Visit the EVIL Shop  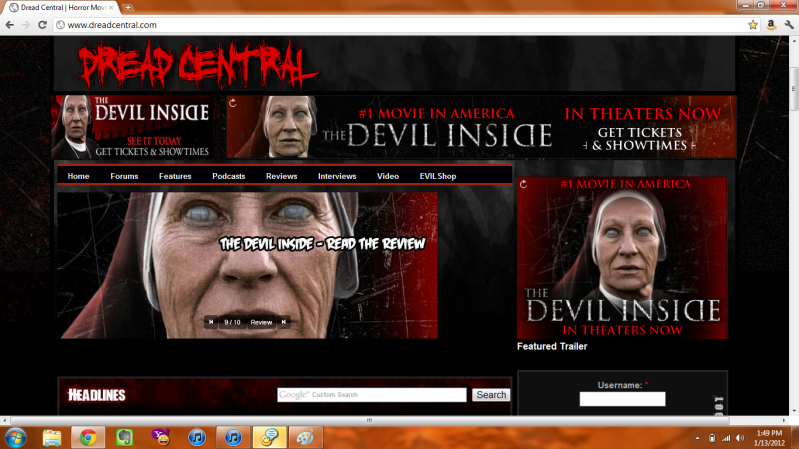pyautogui.click(x=438, y=176)
